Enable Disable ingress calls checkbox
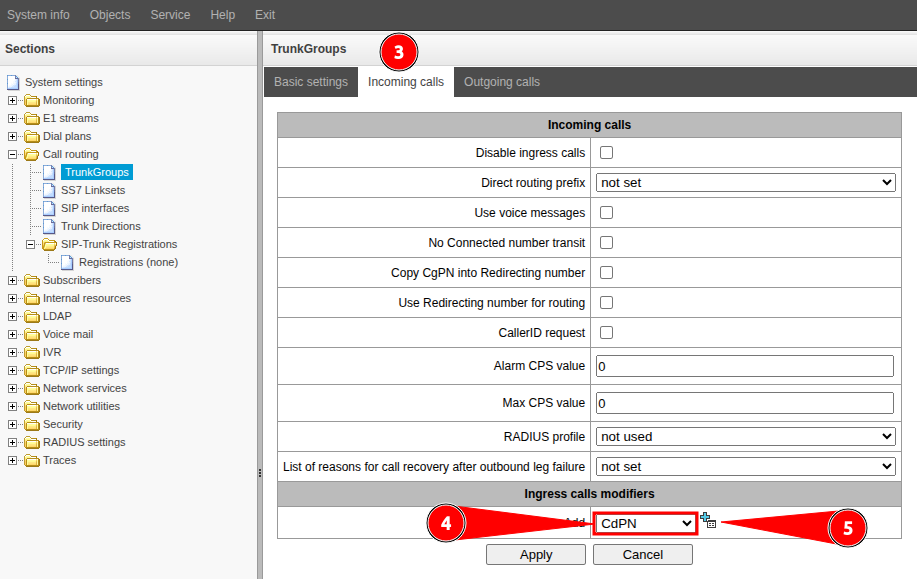Screen dimensions: 917x579 (606, 153)
